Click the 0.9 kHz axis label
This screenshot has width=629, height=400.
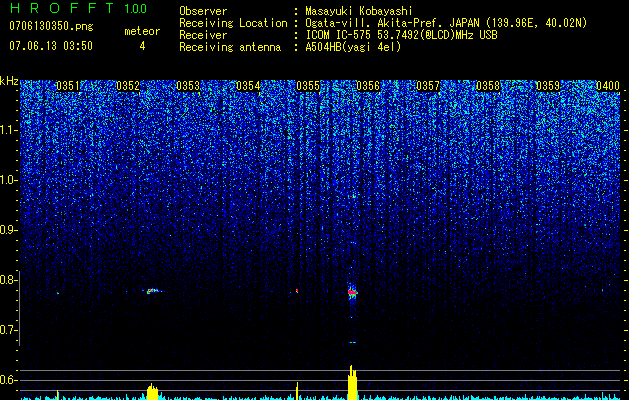(x=9, y=230)
